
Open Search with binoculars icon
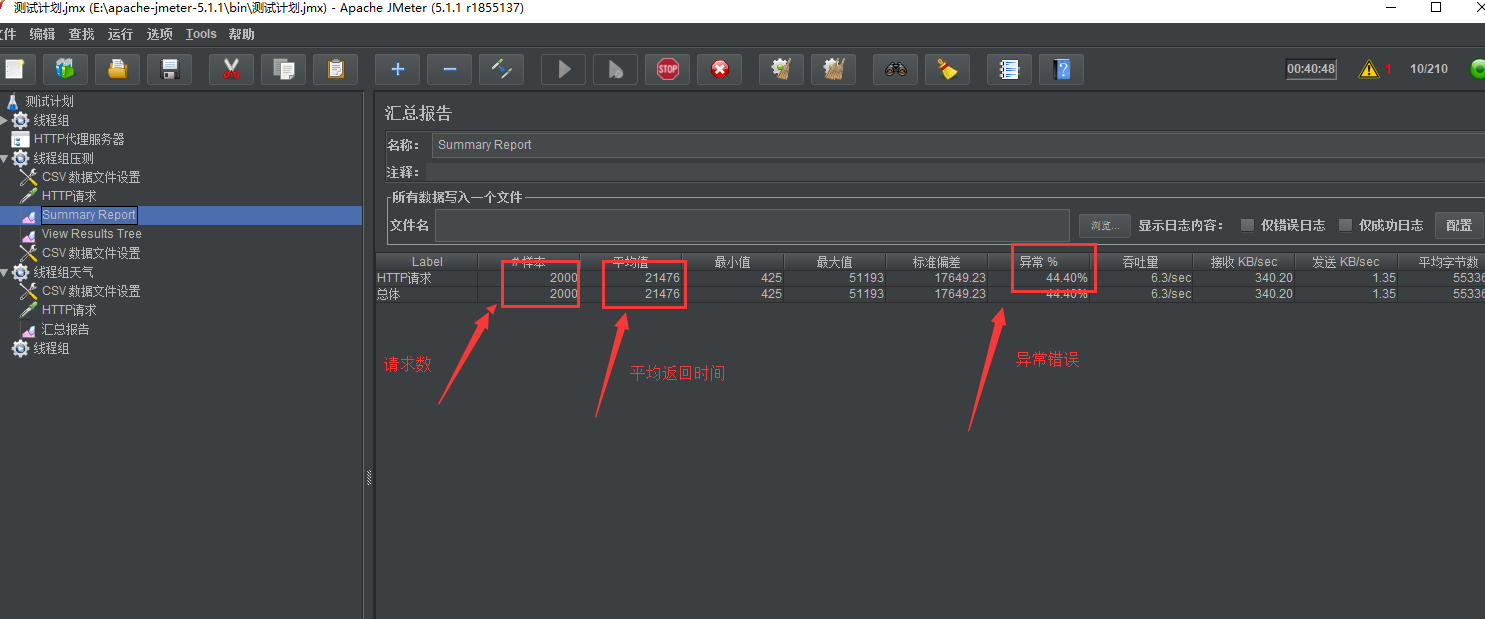click(x=895, y=69)
